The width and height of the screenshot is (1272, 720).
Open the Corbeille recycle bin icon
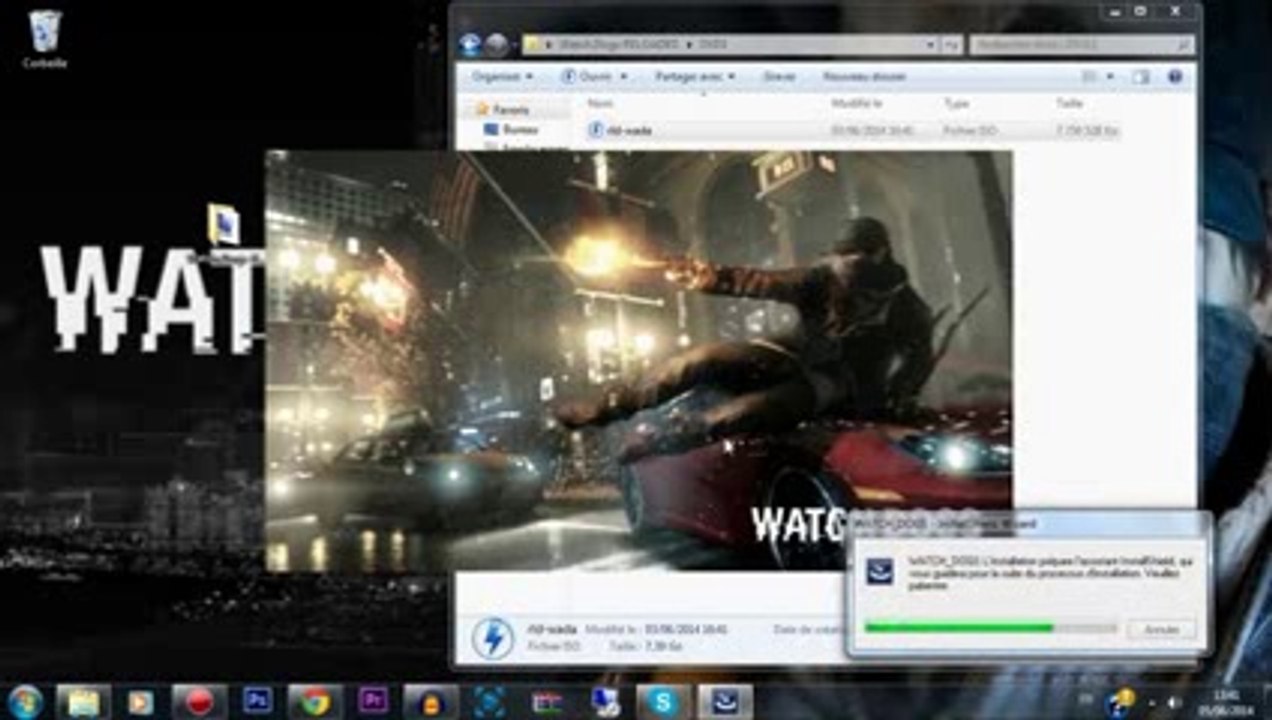point(45,38)
